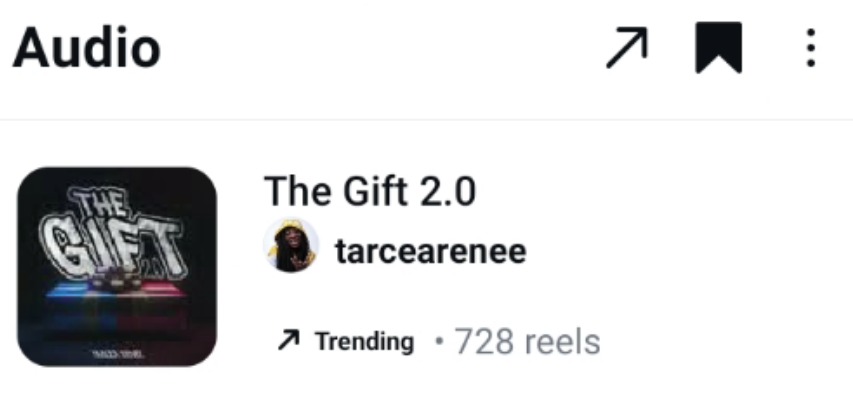Viewport: 853px width, 400px height.
Task: Select the Trending label
Action: pos(364,342)
